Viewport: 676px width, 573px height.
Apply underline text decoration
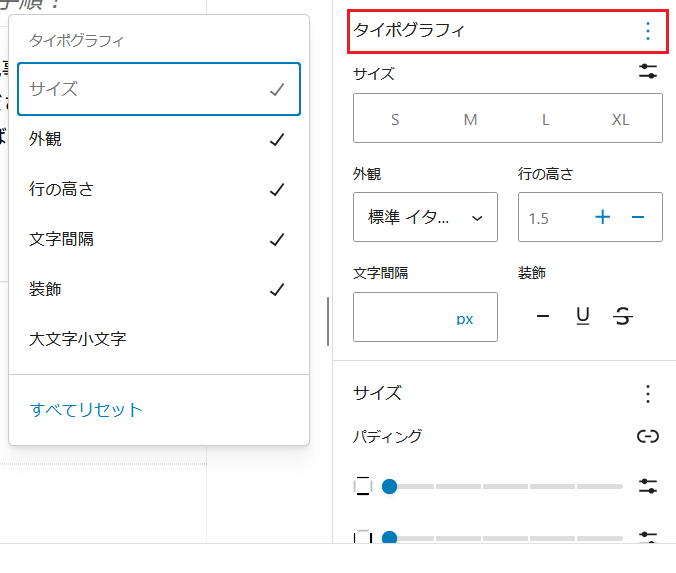[583, 317]
